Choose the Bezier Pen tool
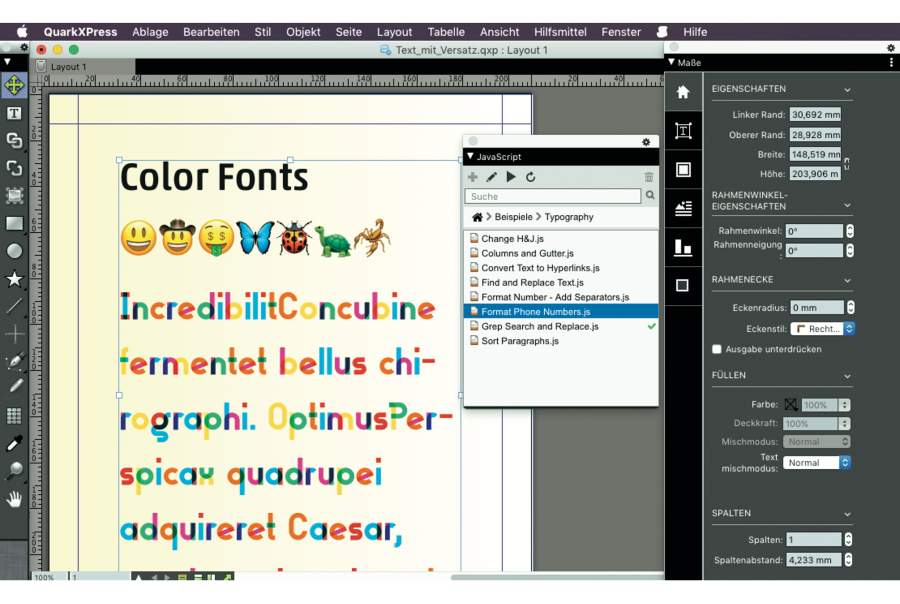Screen dimensions: 900x604 (x=14, y=361)
